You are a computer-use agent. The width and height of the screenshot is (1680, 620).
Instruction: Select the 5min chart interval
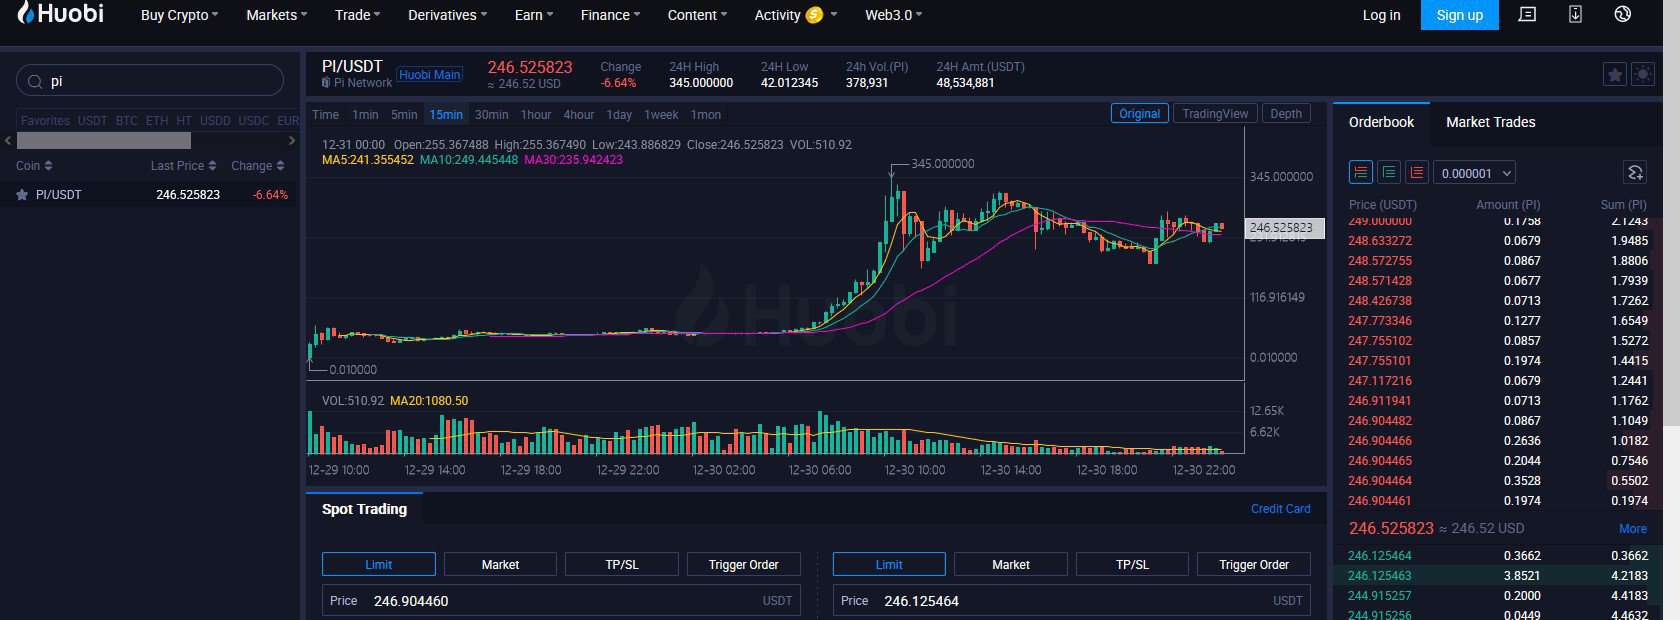[404, 115]
